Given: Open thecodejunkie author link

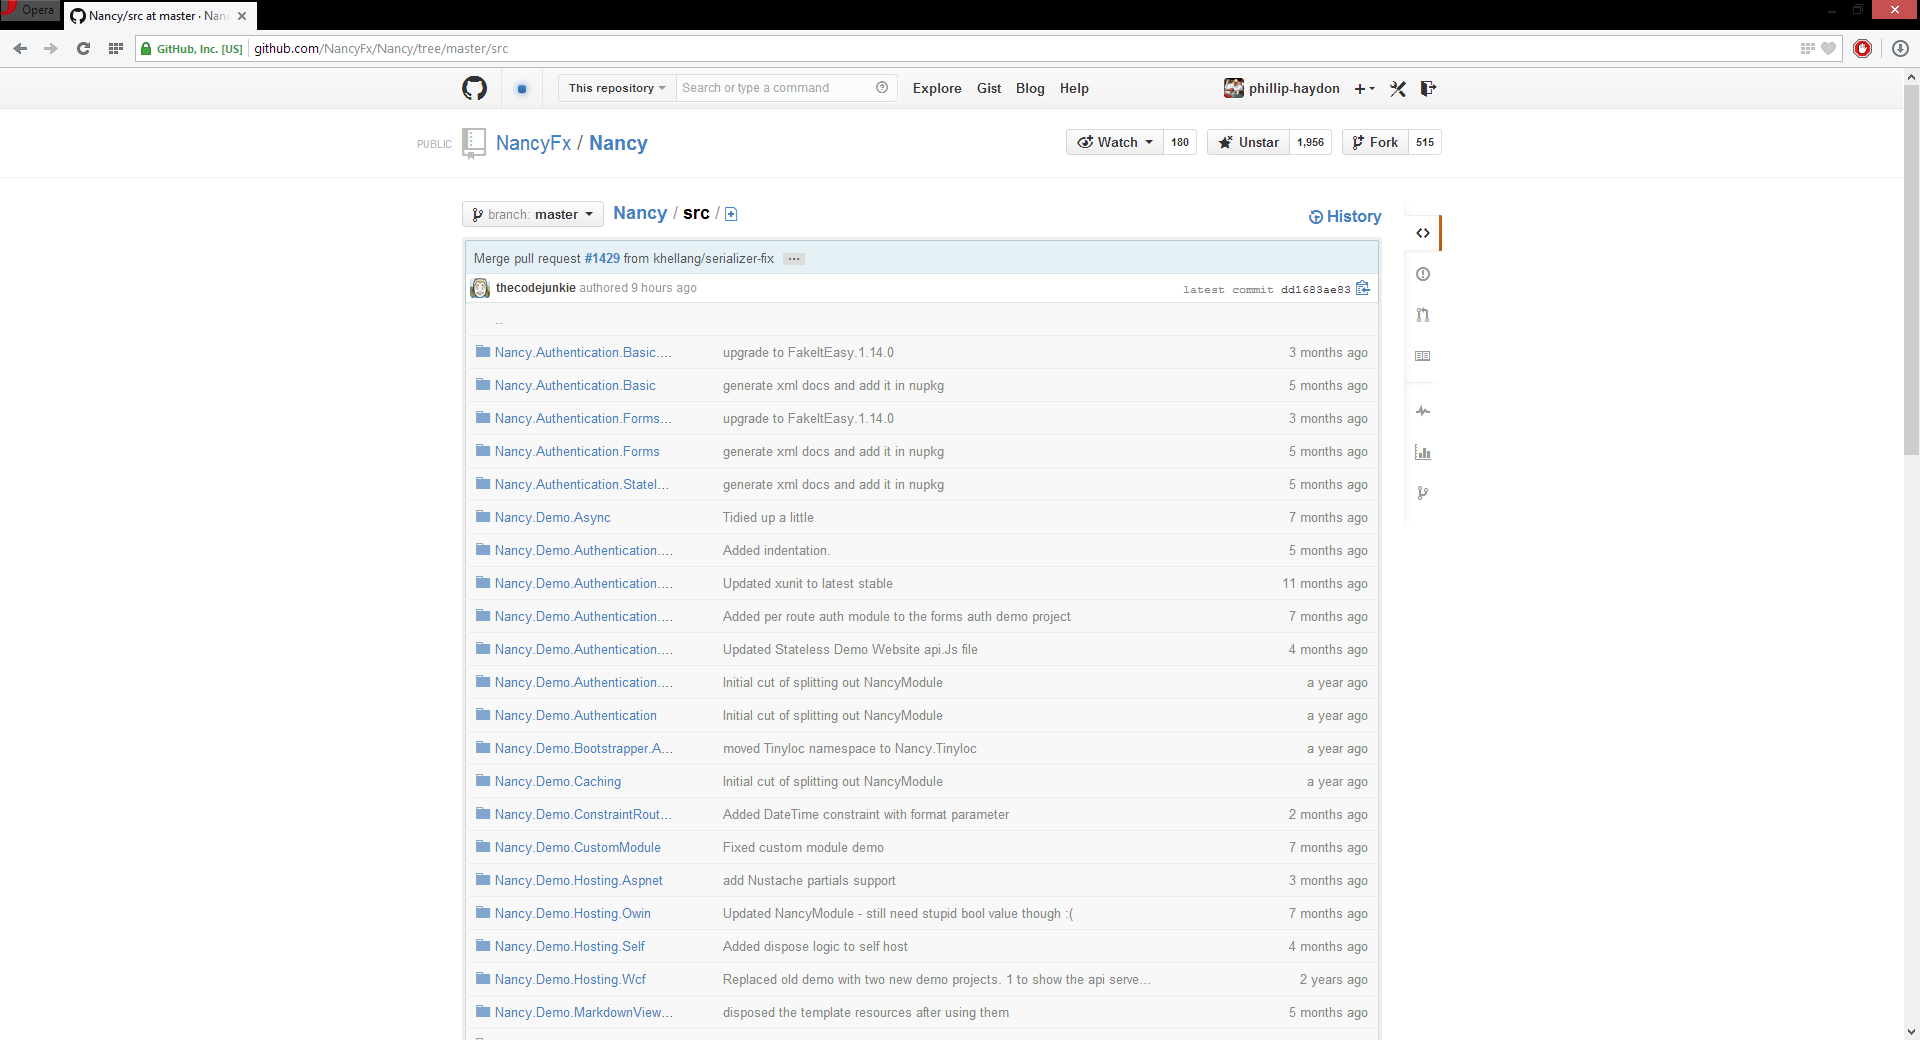Looking at the screenshot, I should pos(535,288).
